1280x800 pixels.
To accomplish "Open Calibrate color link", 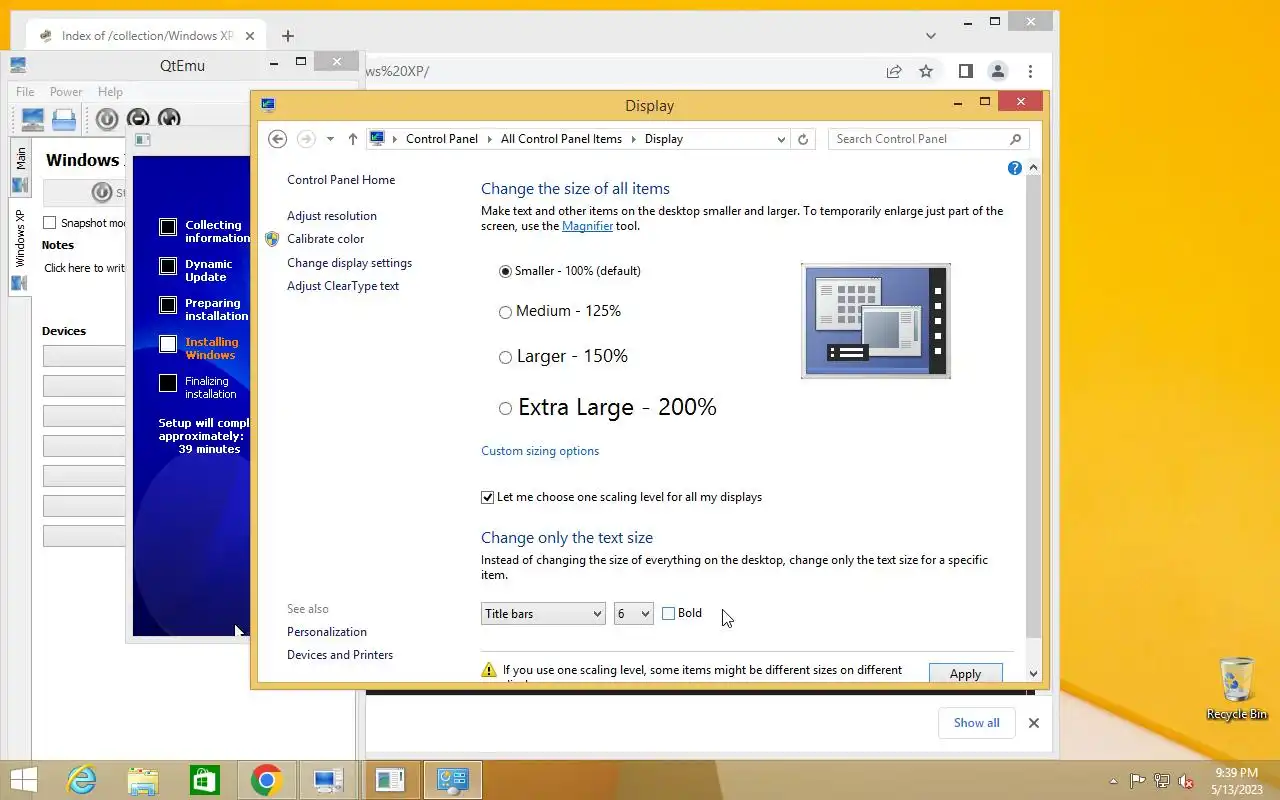I will [325, 239].
